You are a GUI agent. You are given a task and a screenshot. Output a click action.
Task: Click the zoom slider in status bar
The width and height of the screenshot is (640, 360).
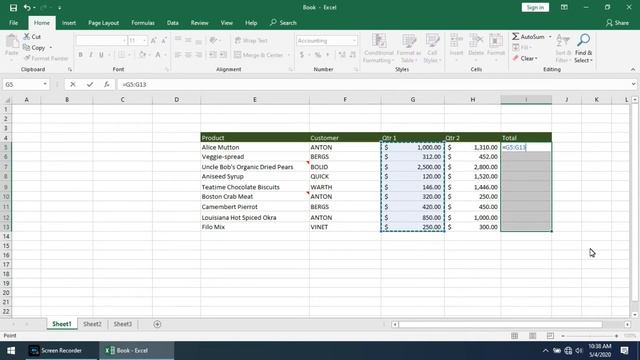pyautogui.click(x=590, y=336)
